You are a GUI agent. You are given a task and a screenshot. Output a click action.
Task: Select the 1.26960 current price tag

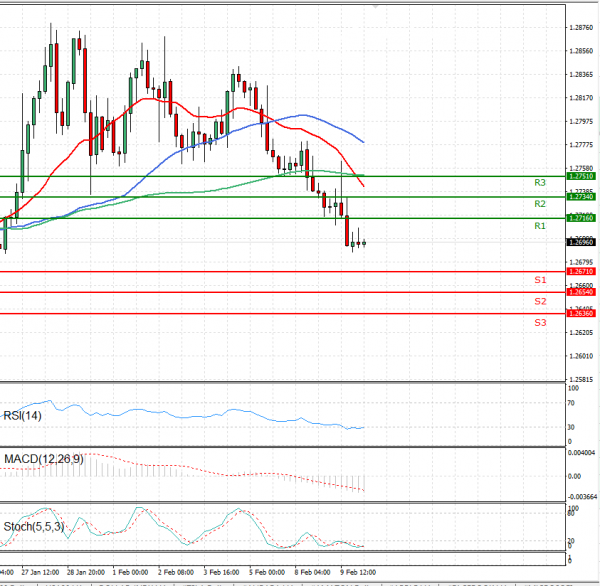(581, 242)
